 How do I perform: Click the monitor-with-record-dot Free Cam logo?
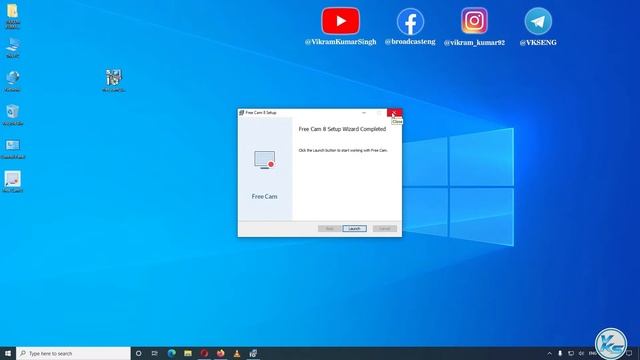264,160
